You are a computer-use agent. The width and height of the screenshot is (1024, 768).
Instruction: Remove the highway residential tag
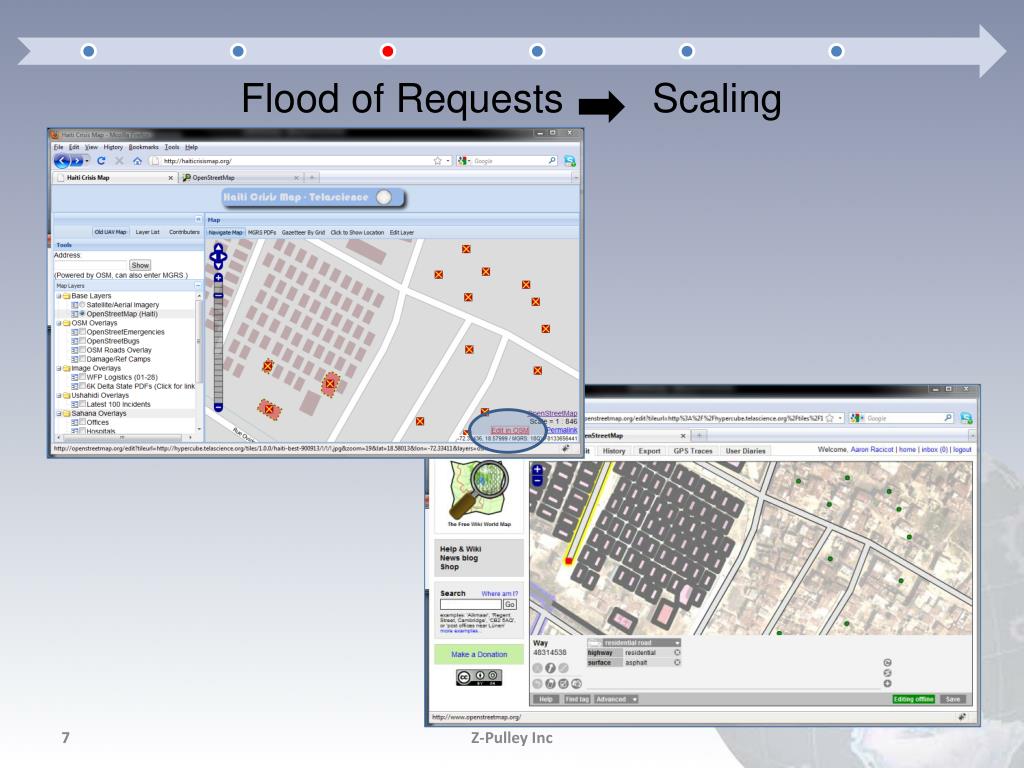[677, 652]
